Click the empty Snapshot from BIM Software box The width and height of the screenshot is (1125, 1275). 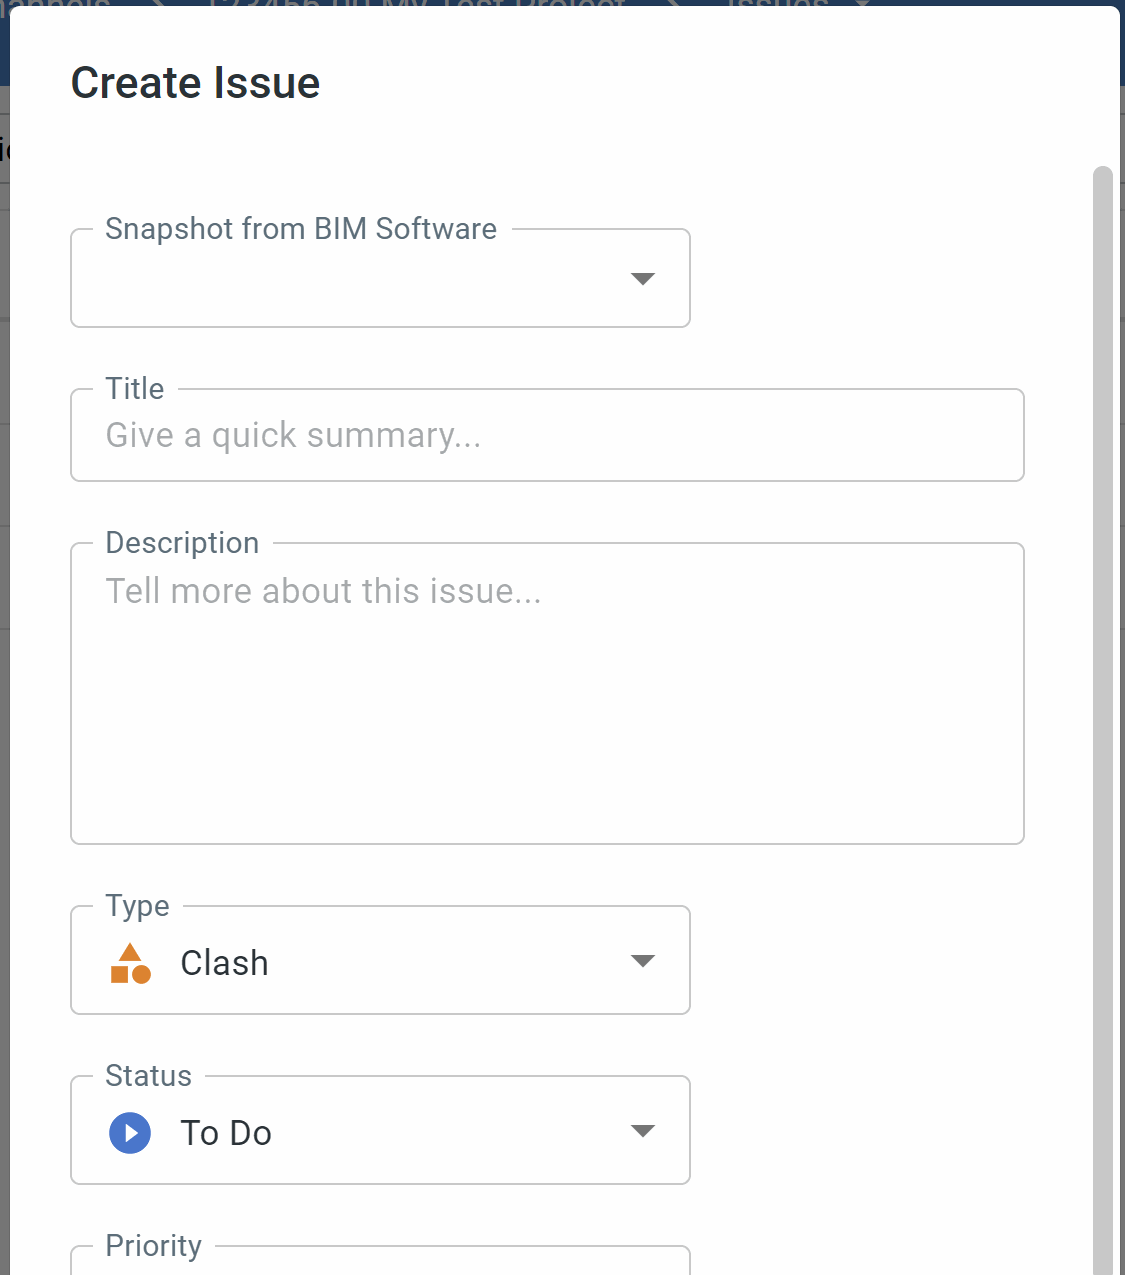(380, 278)
